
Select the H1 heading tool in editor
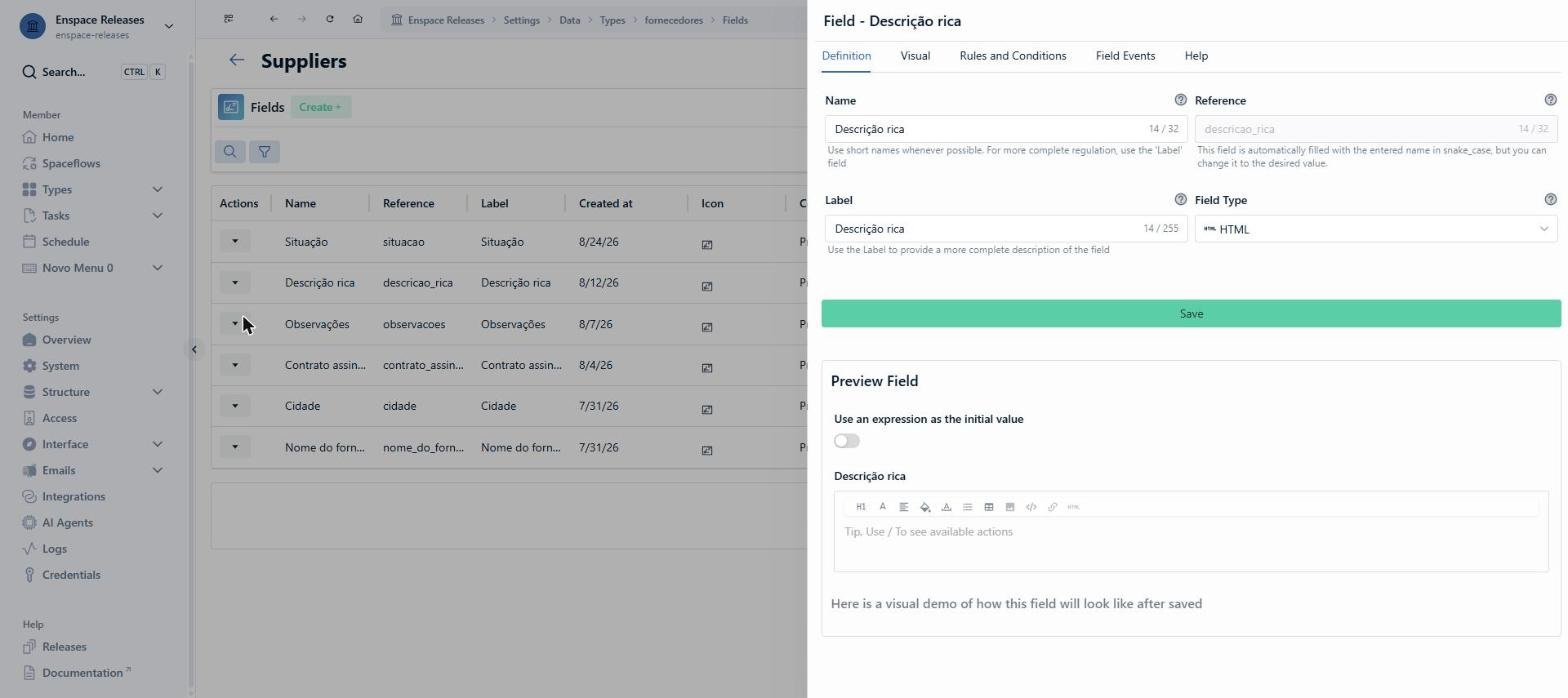860,507
